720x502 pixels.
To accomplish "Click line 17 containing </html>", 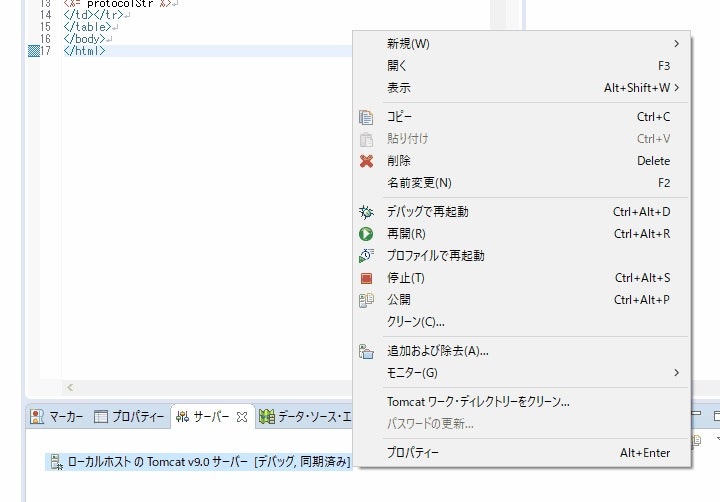I will 85,51.
